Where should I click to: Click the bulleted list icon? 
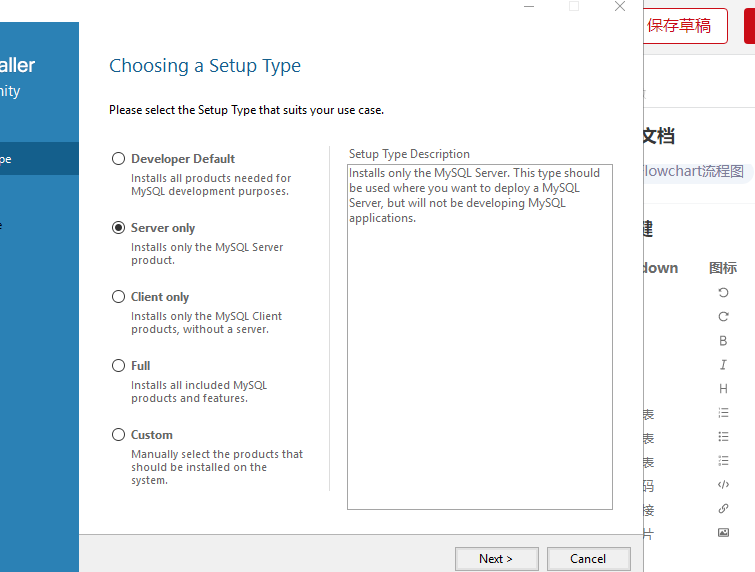tap(723, 437)
